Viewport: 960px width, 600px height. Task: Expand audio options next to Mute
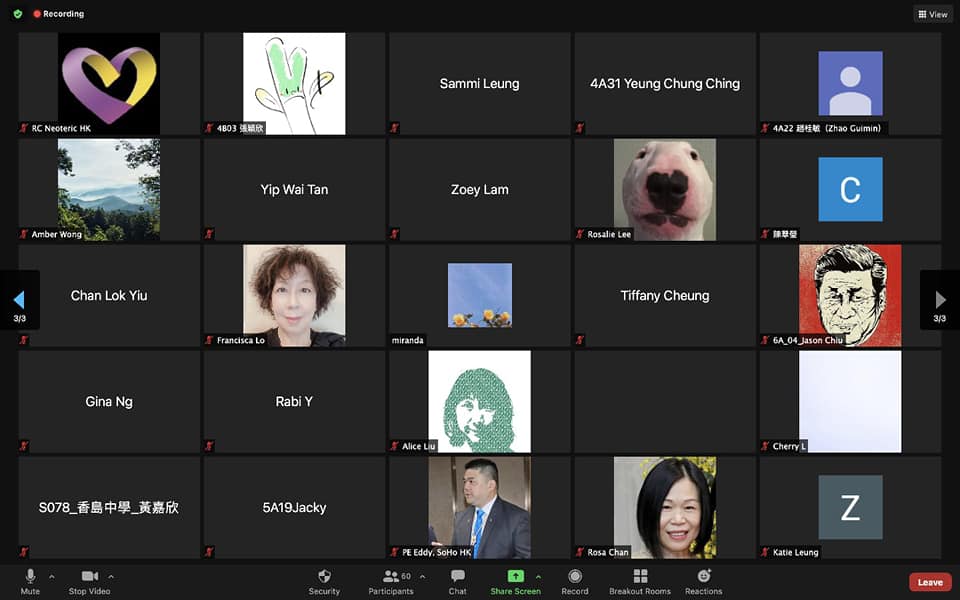(x=52, y=577)
